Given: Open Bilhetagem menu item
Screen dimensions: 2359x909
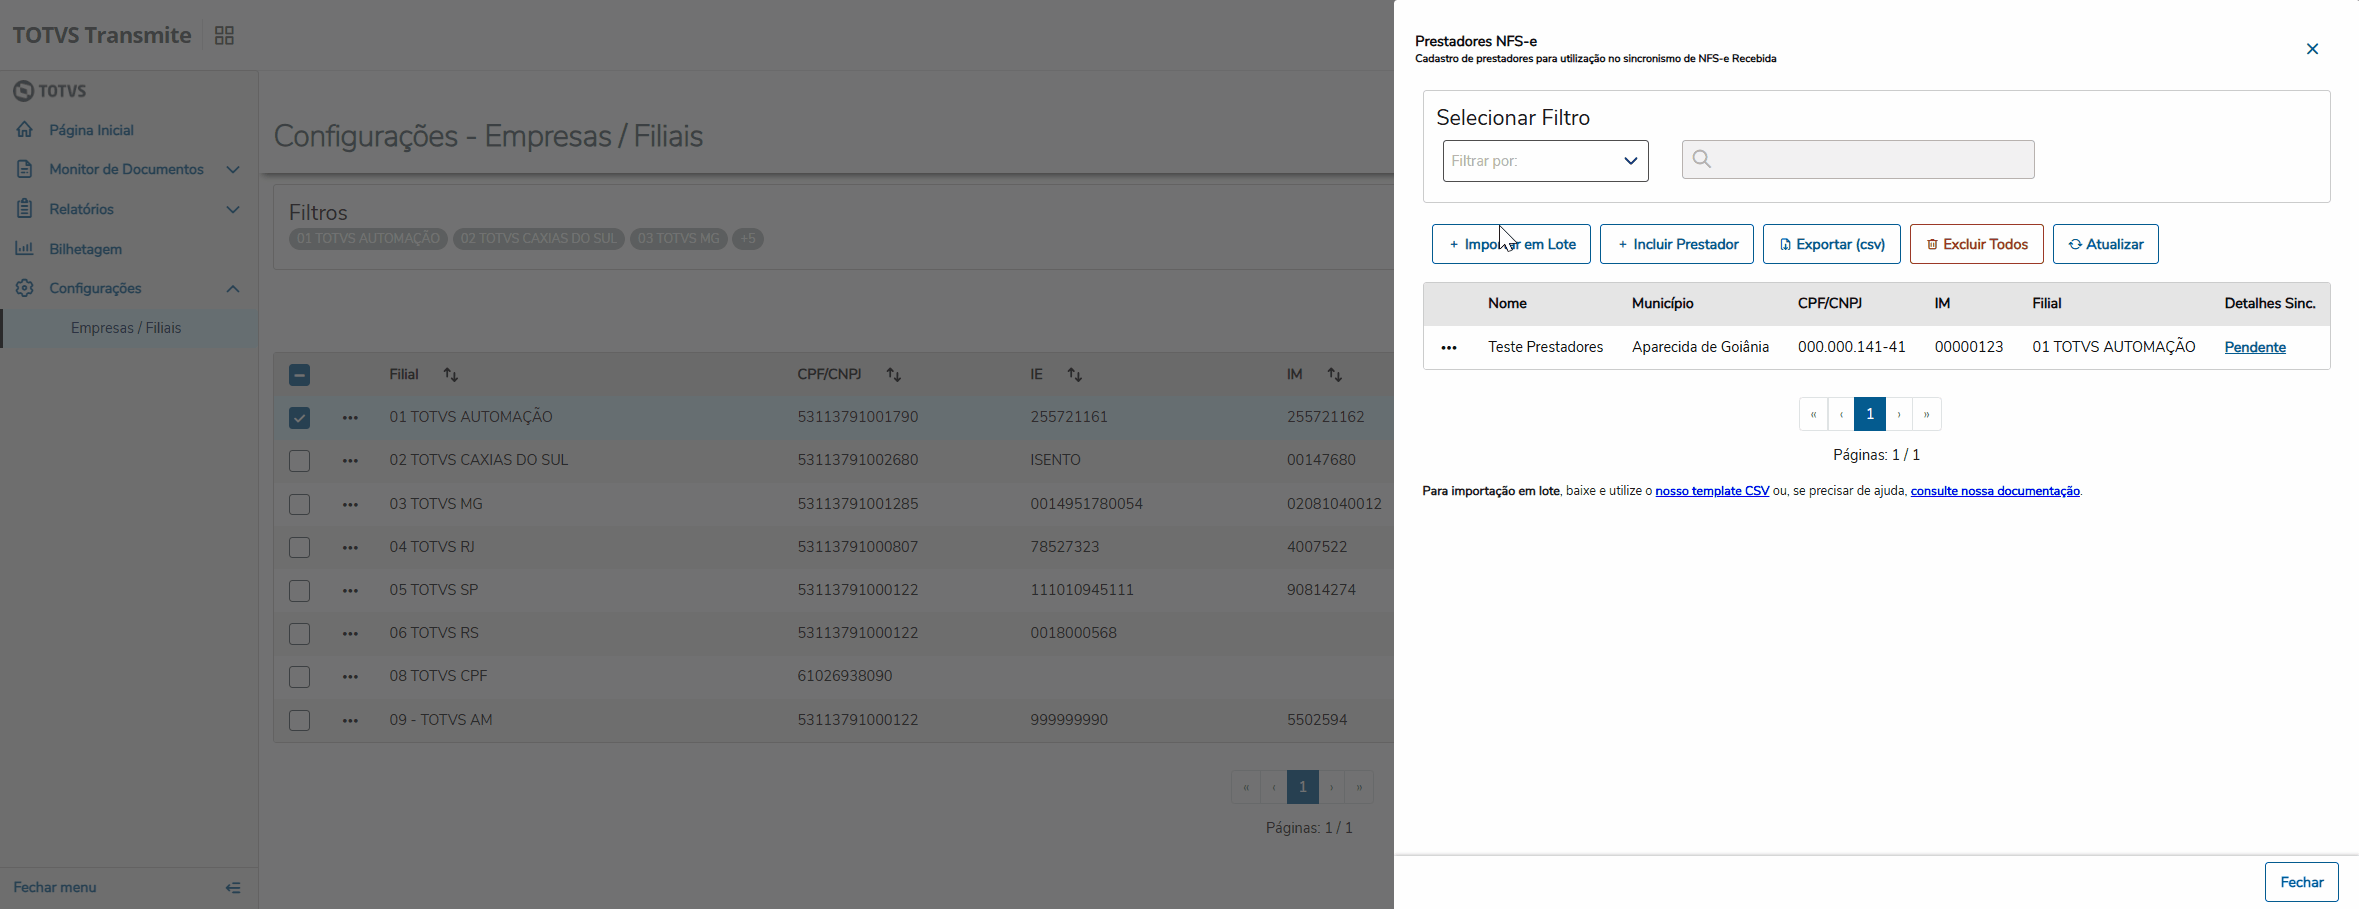Looking at the screenshot, I should 85,249.
